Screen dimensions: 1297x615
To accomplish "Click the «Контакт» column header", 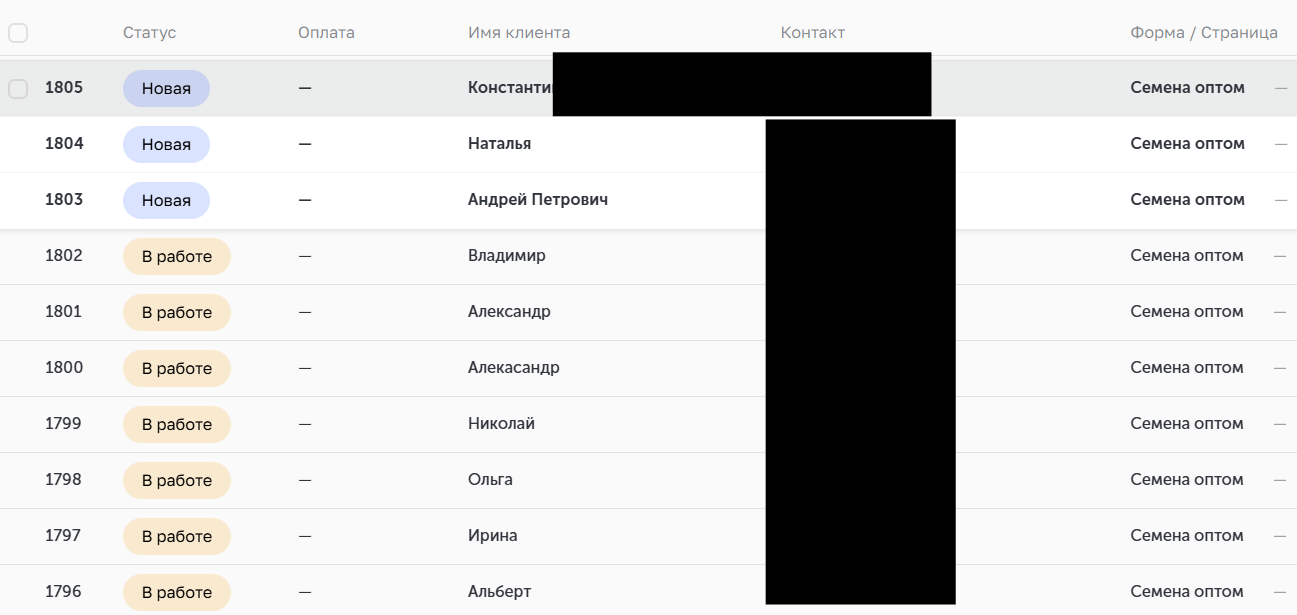I will coord(812,33).
